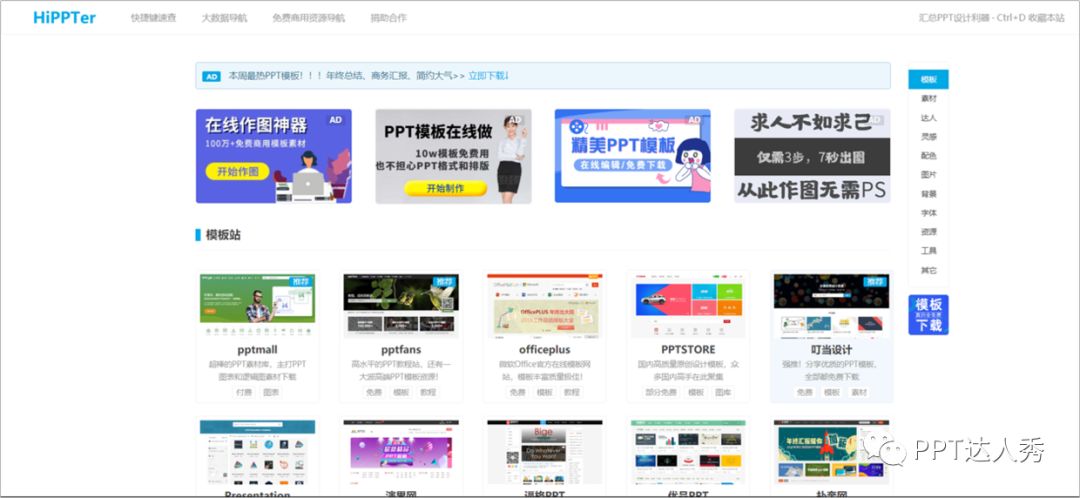This screenshot has height=498, width=1080.
Task: Open the 精美PPT模板 banner ad
Action: tap(632, 156)
